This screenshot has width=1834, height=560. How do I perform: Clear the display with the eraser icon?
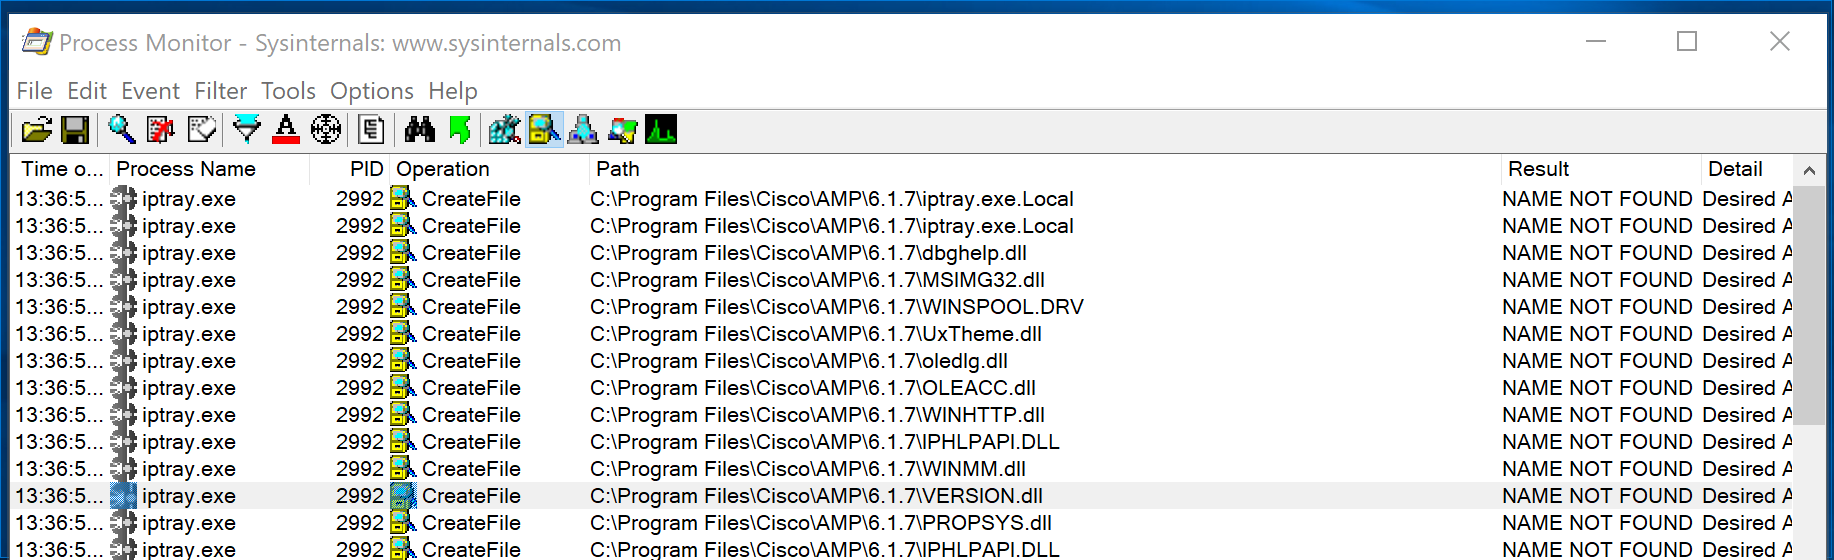coord(202,129)
